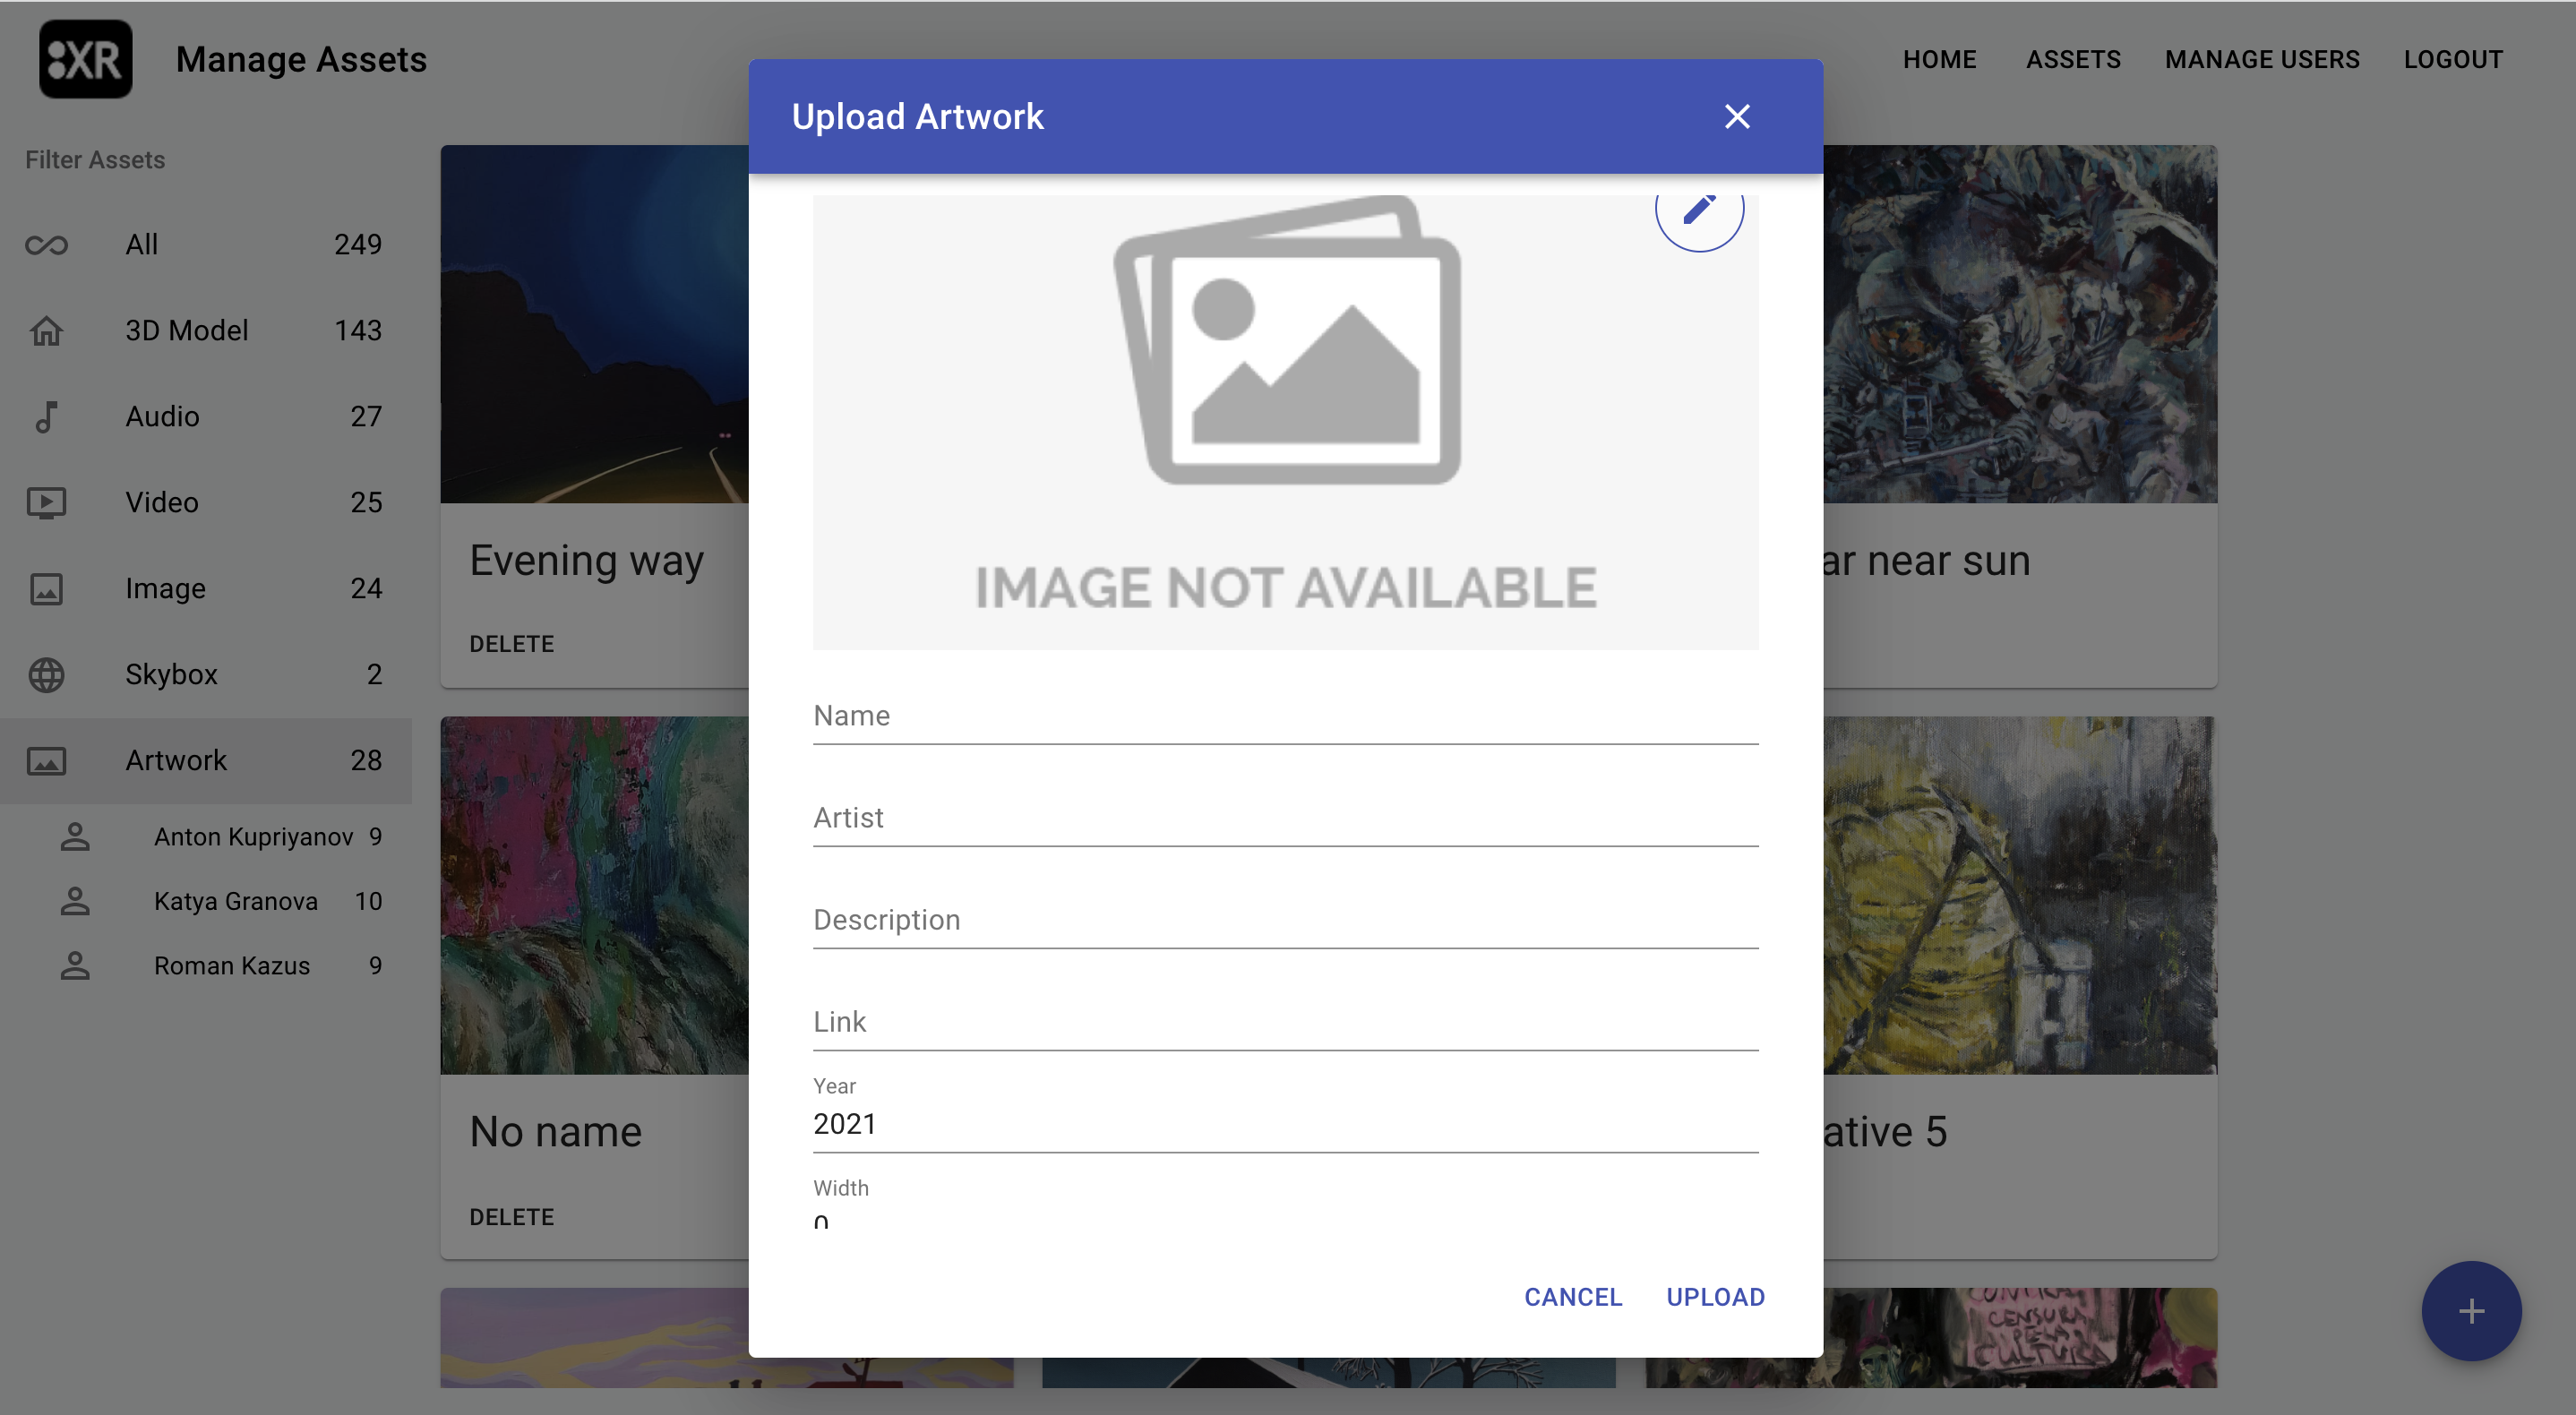Open the Manage Users menu item
The width and height of the screenshot is (2576, 1415).
coord(2261,60)
